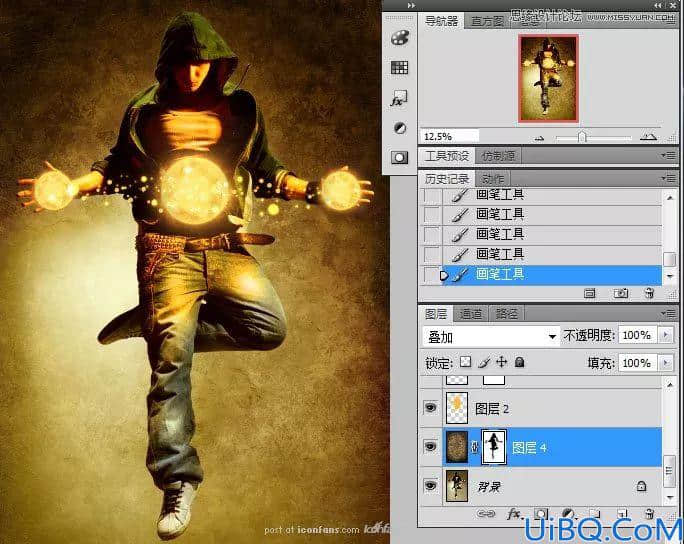Select the 图层 4 layer mask thumbnail

coord(493,447)
